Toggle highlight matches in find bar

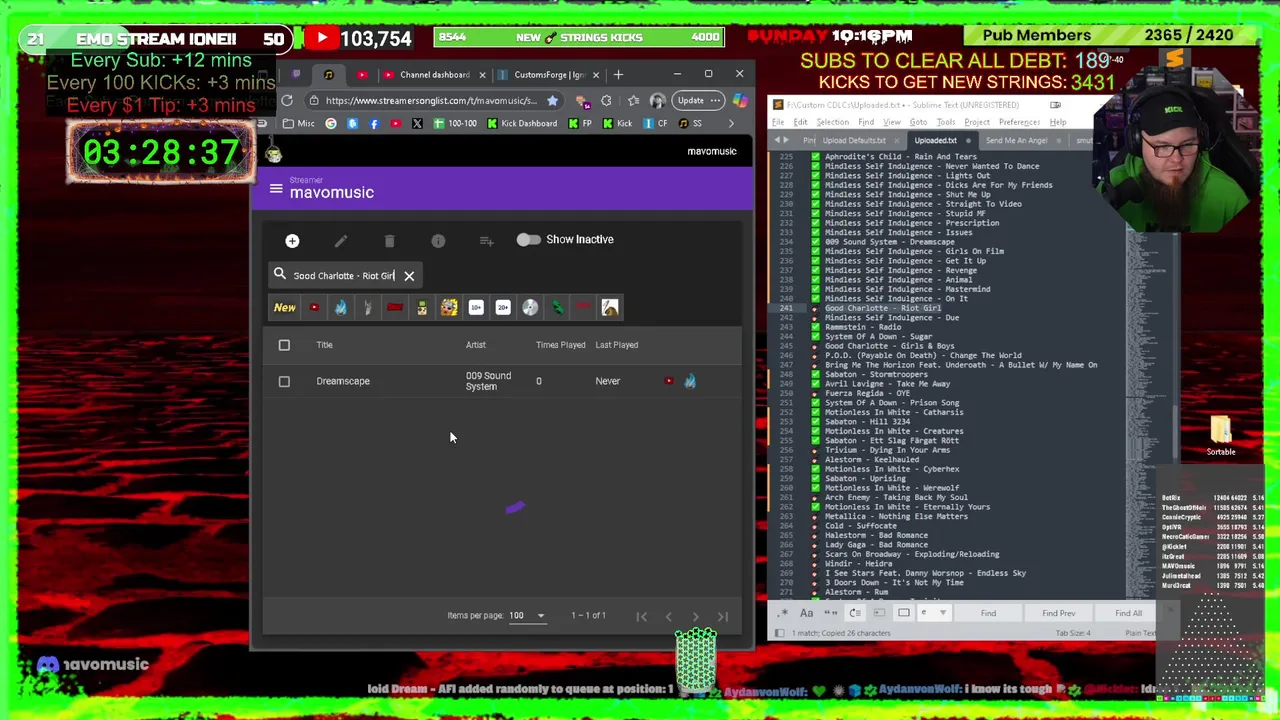click(x=904, y=613)
